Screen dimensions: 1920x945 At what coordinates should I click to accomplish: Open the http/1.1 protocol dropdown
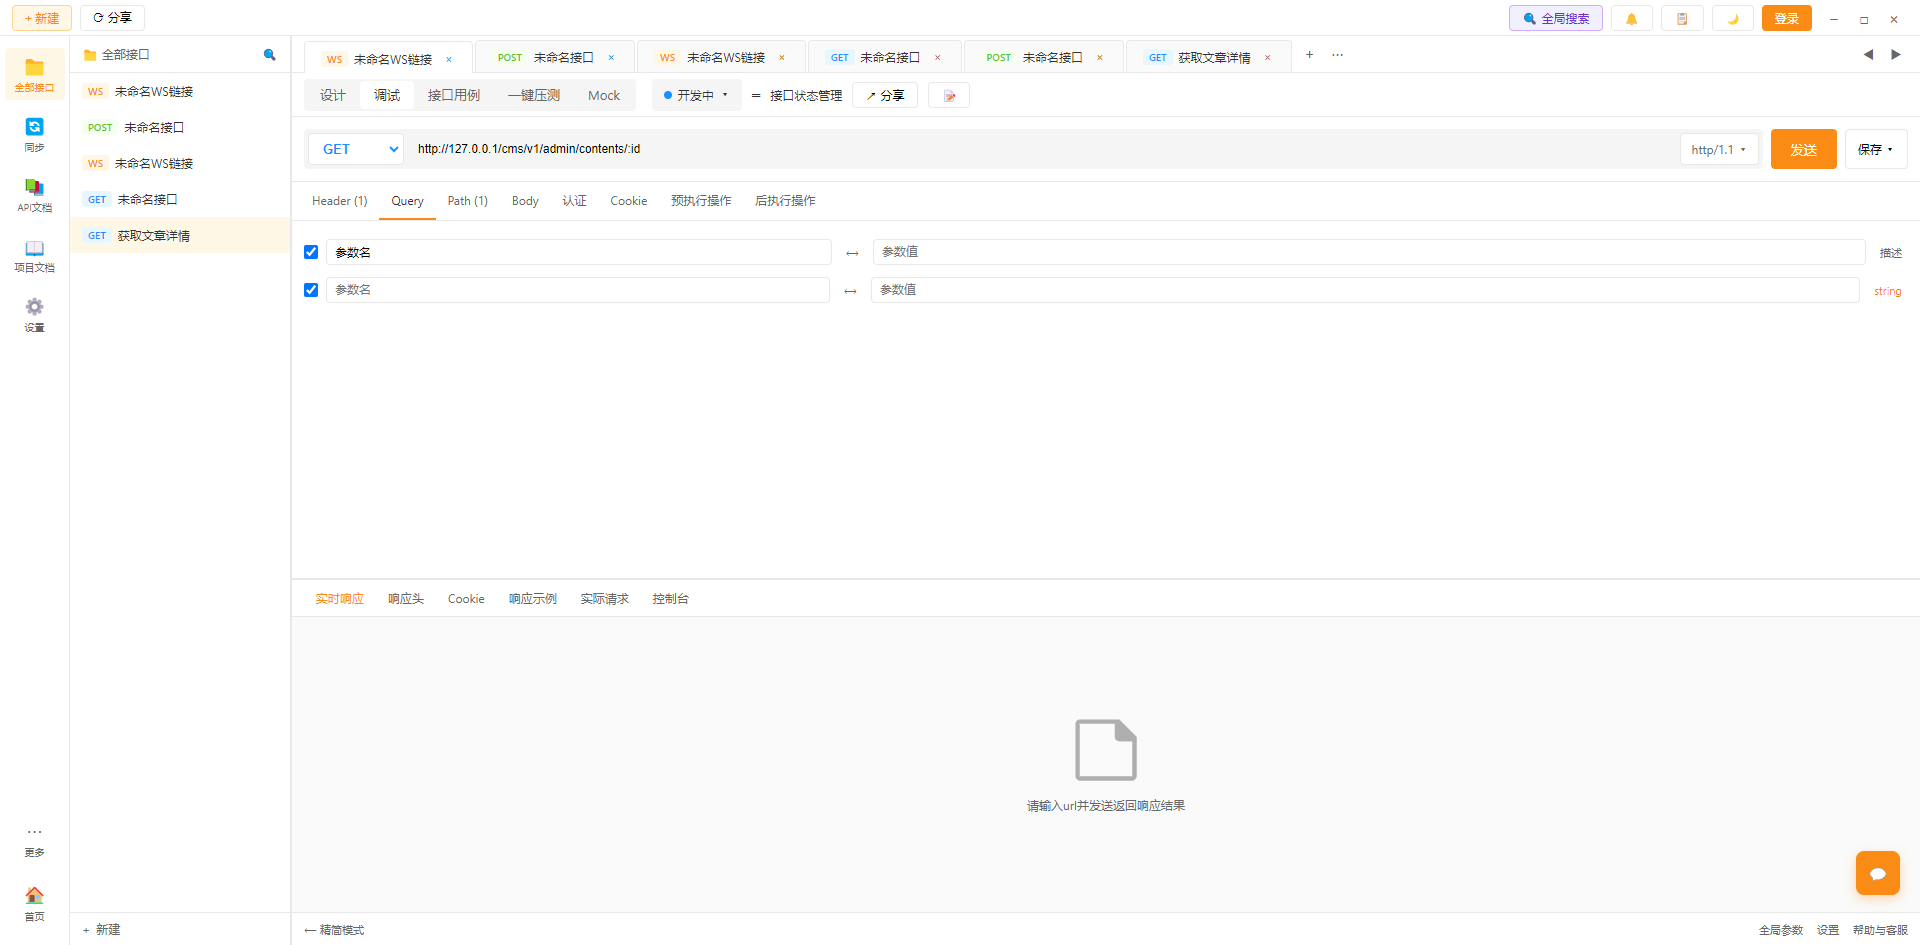point(1718,150)
